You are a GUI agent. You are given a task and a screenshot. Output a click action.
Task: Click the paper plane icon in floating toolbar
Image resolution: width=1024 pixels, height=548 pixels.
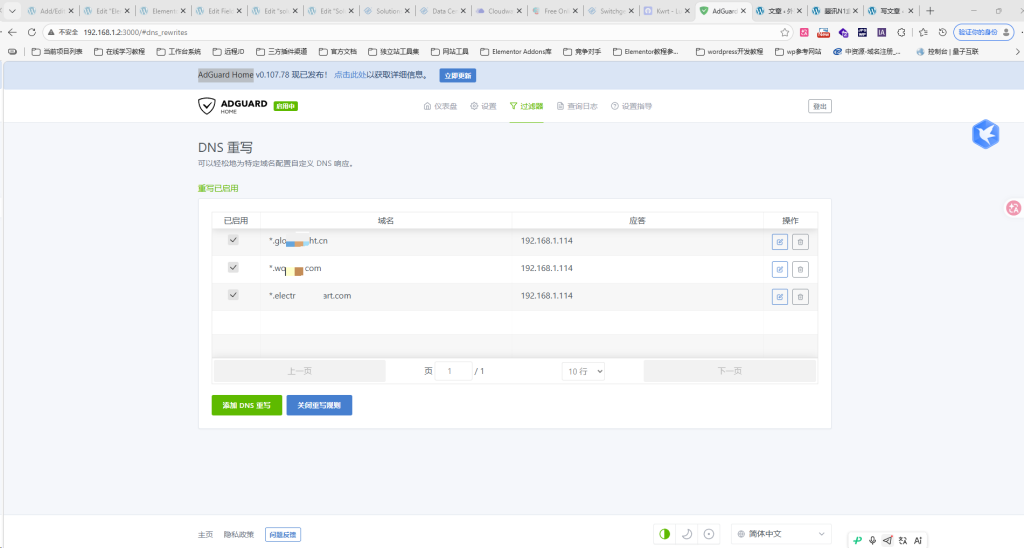(x=888, y=540)
